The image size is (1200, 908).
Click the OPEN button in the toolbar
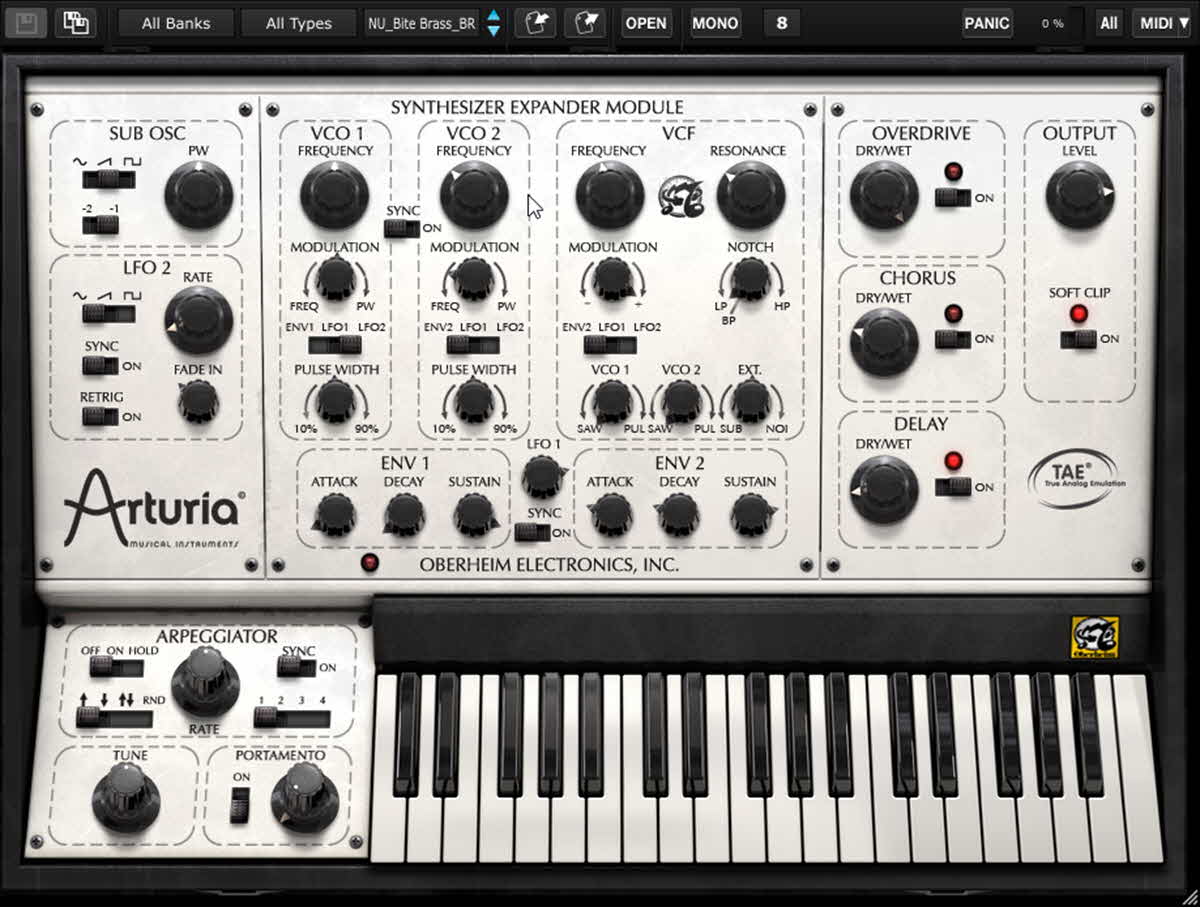[x=645, y=23]
